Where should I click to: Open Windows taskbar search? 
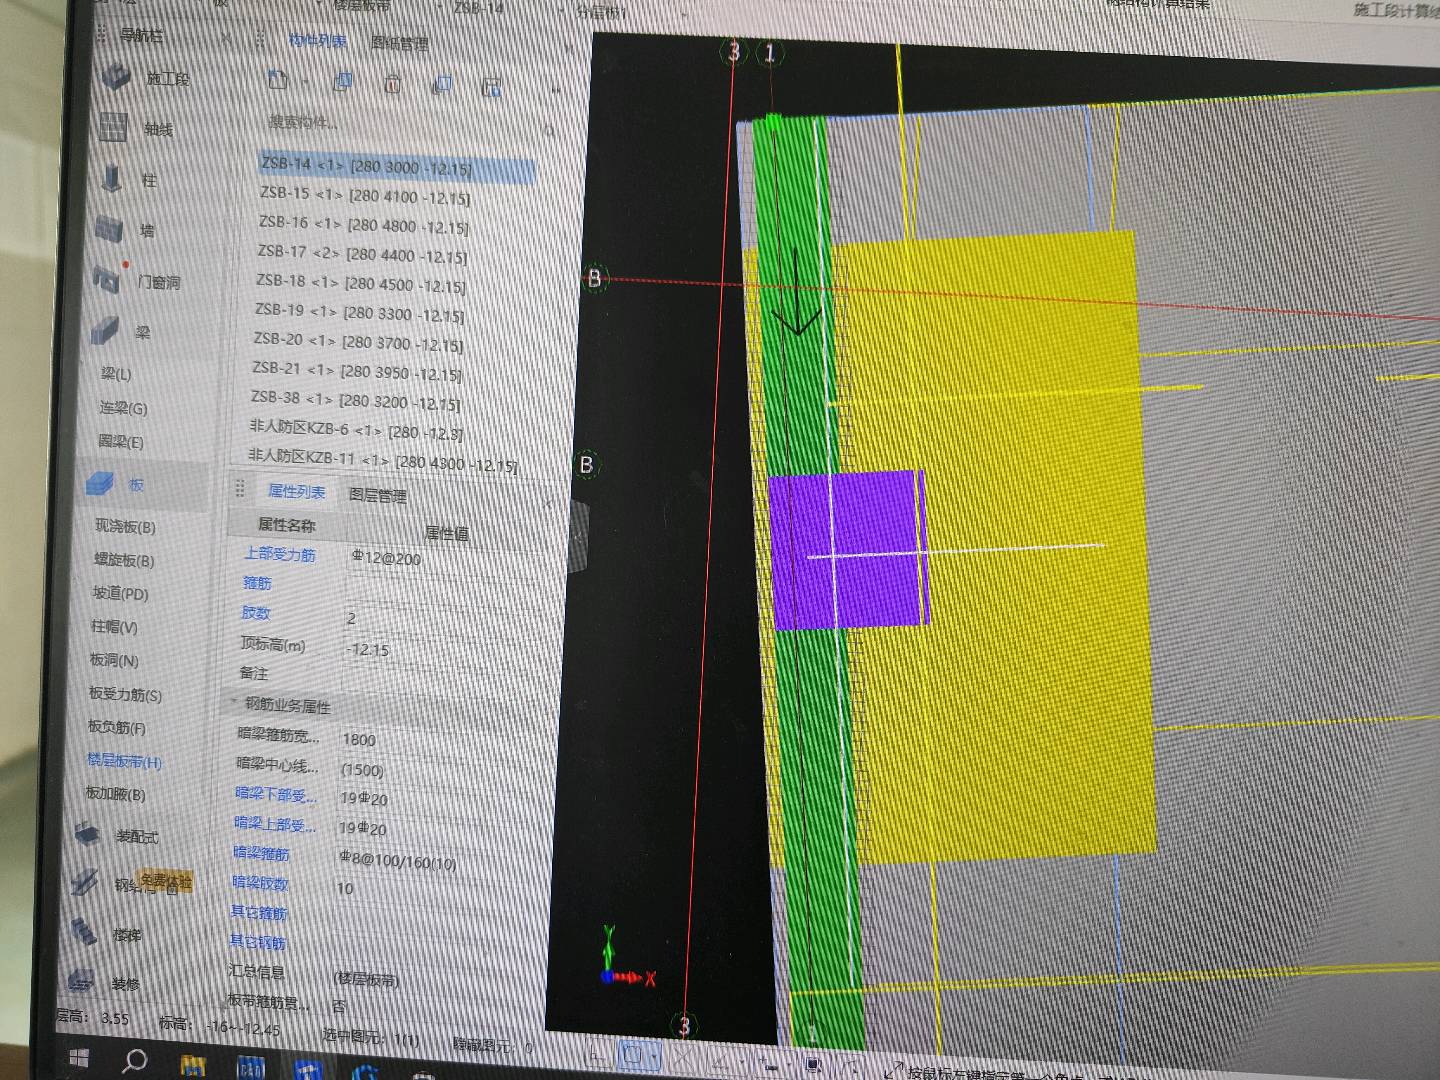(133, 1060)
